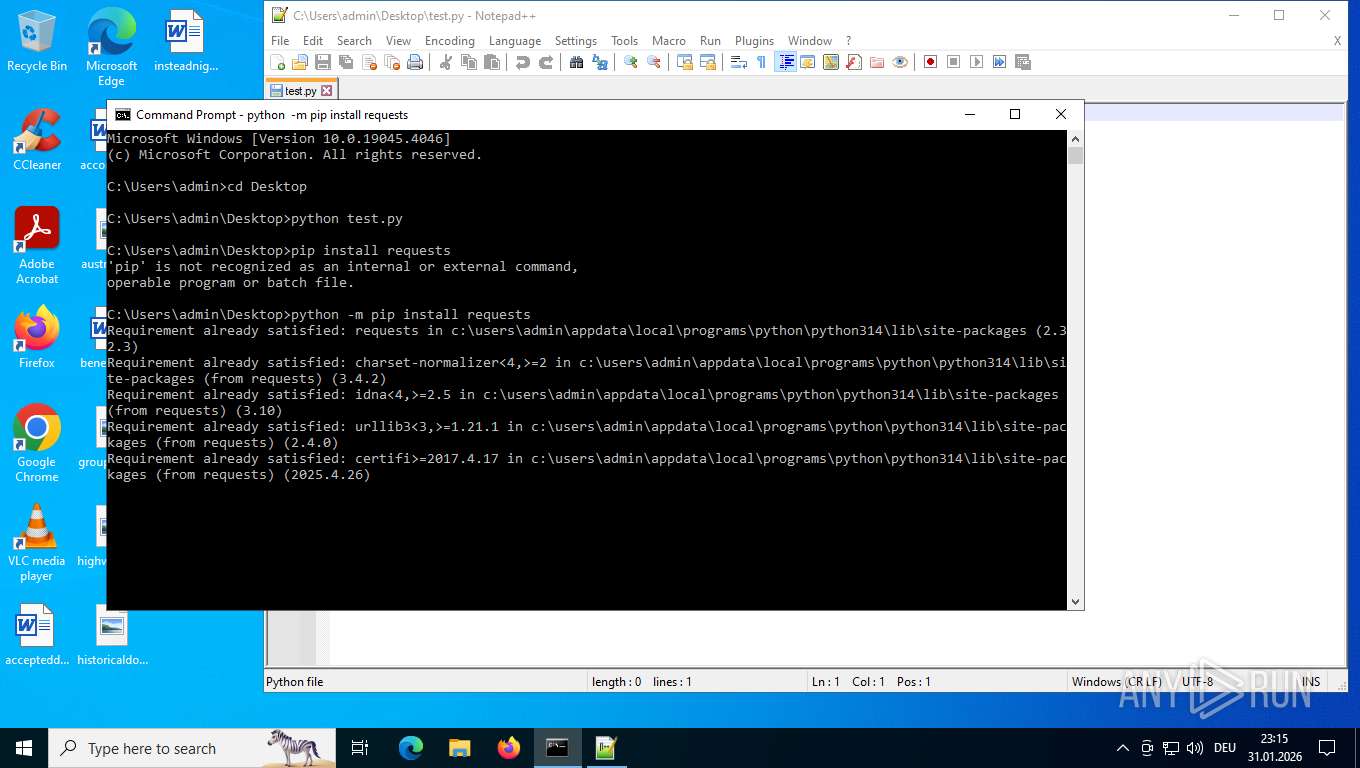Toggle synchronize horizontal scrolling icon

click(x=708, y=62)
